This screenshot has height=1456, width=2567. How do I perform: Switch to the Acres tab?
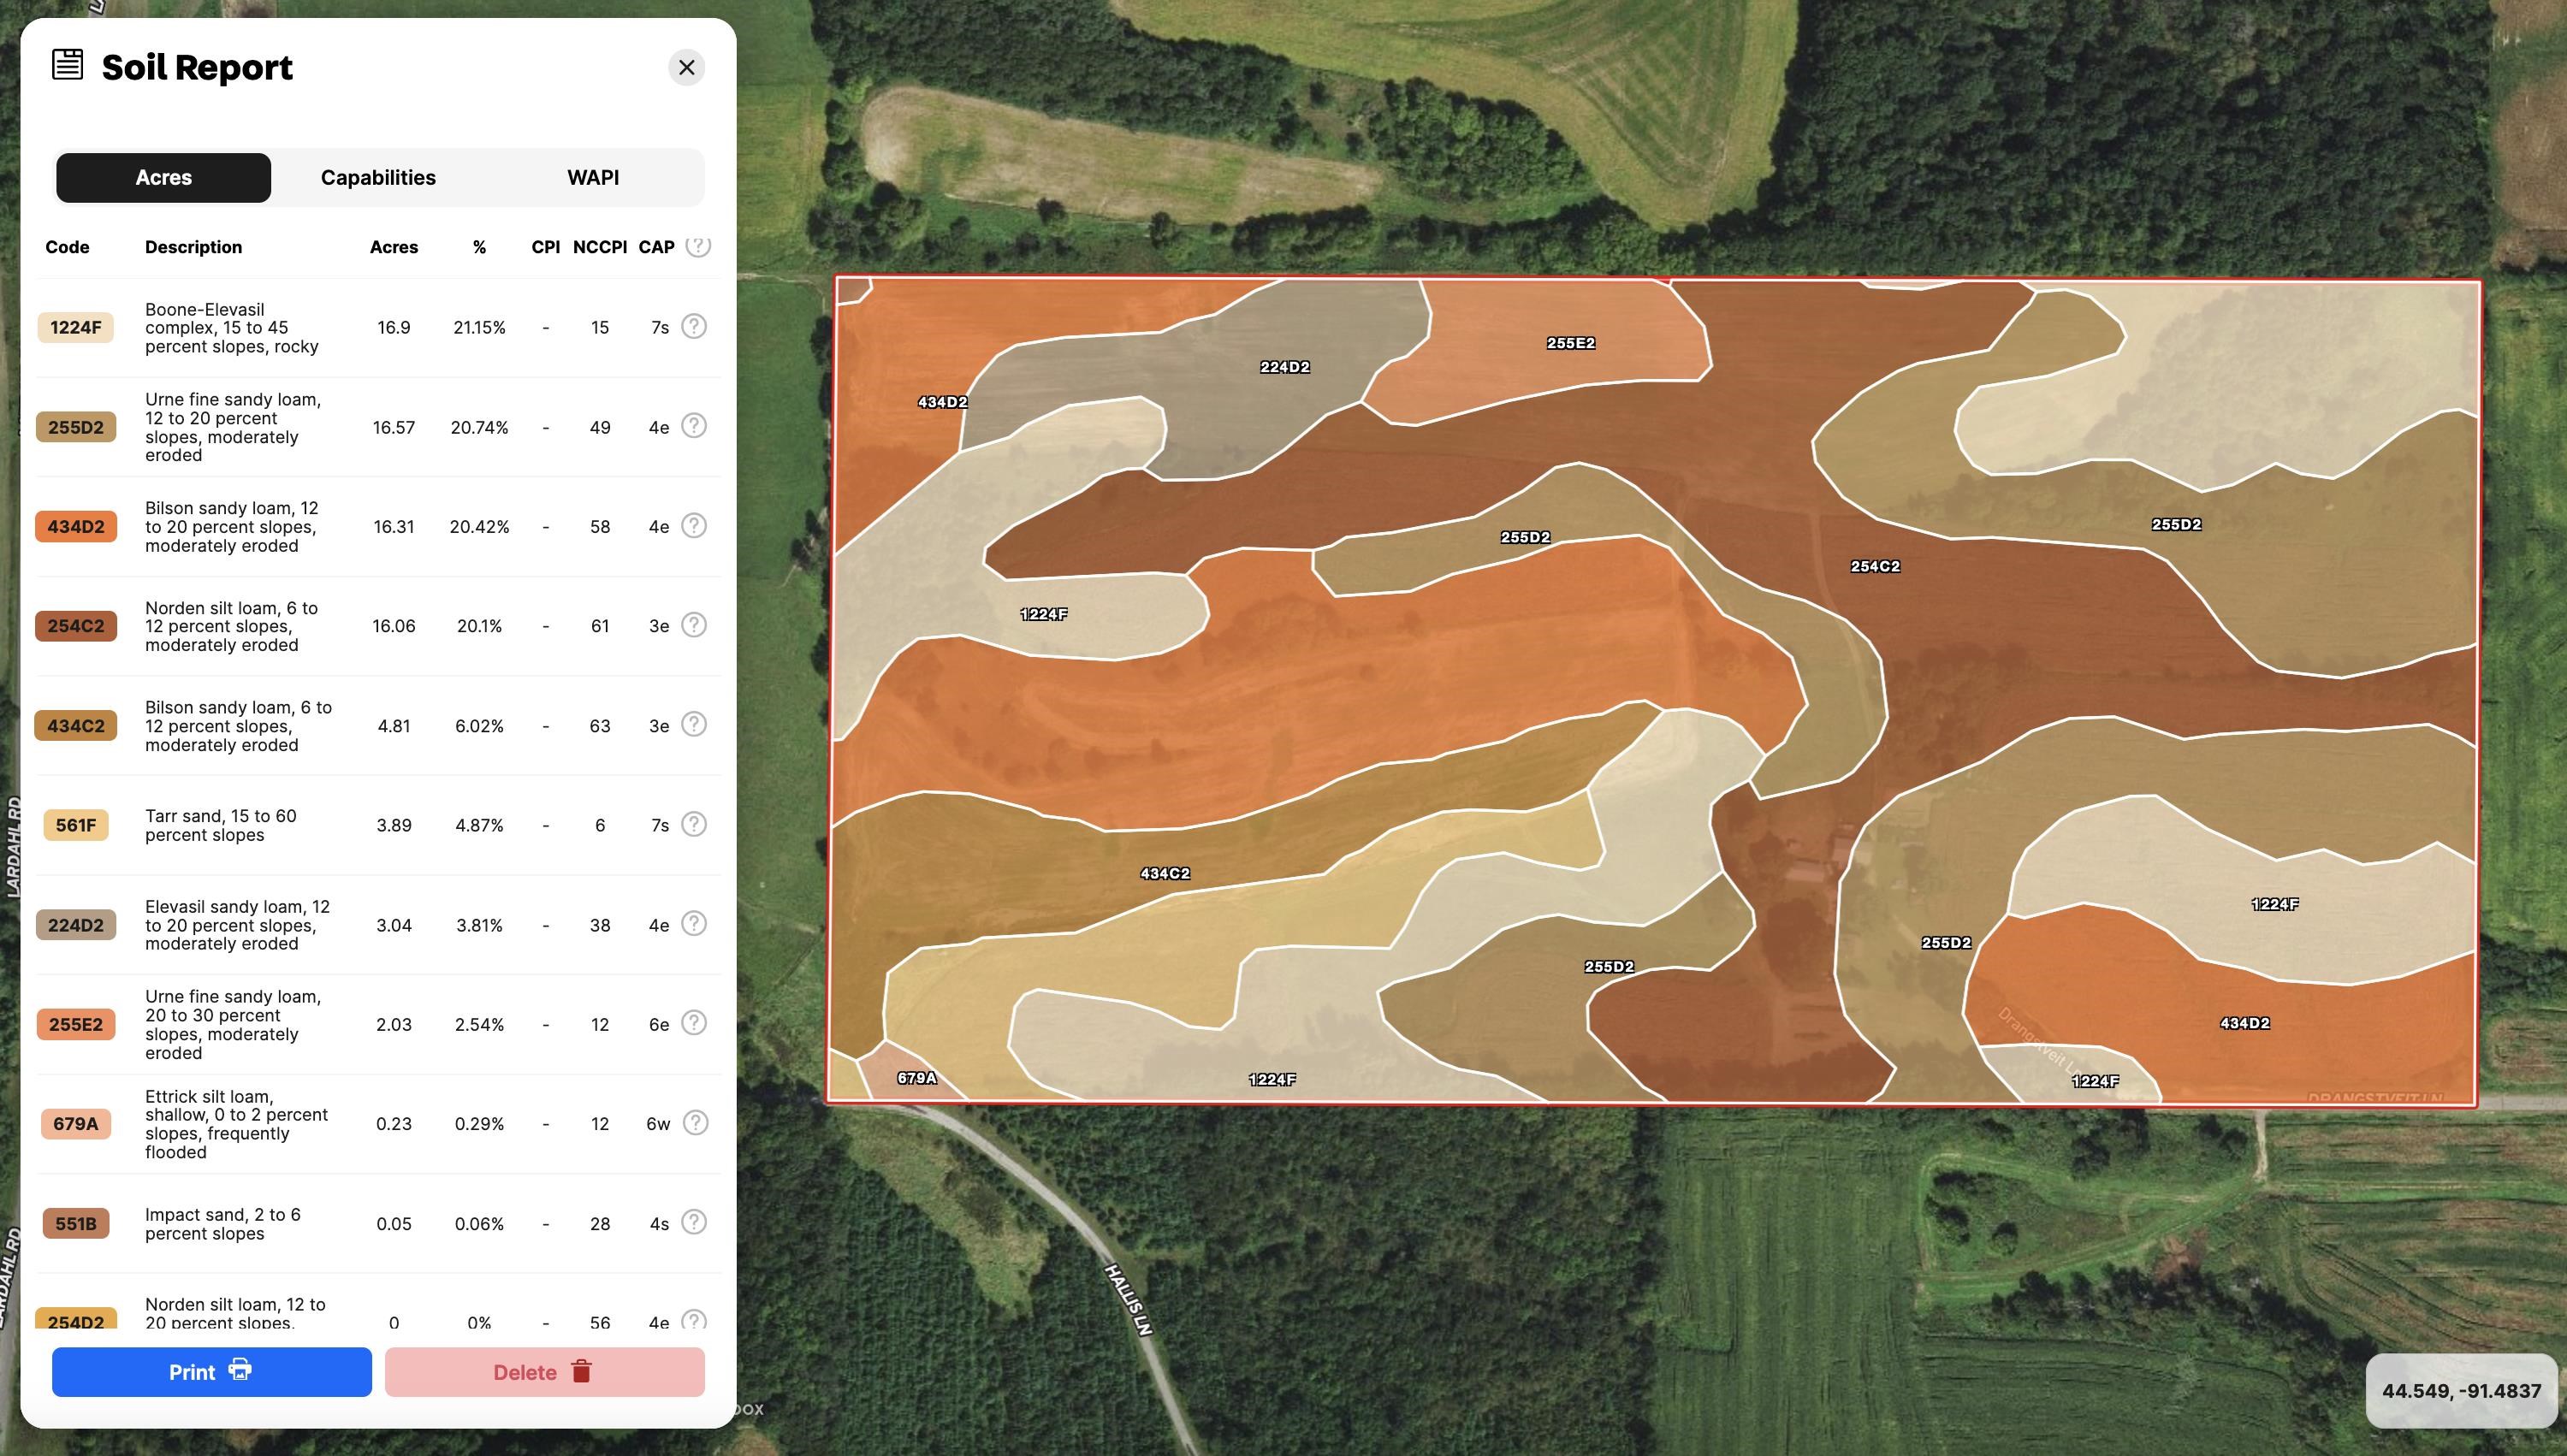pyautogui.click(x=163, y=177)
